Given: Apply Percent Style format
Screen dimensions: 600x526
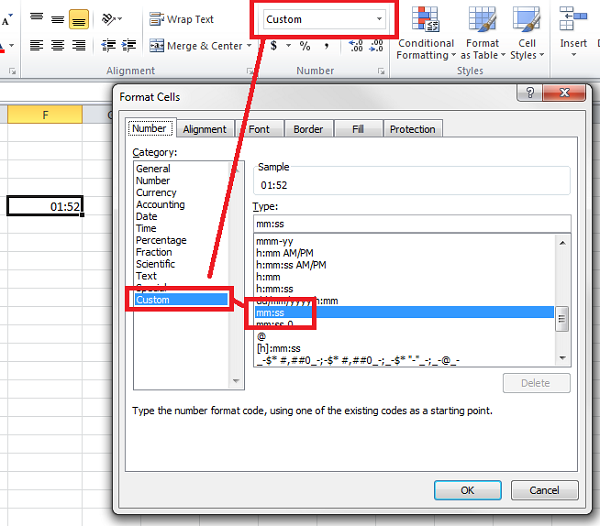Looking at the screenshot, I should click(305, 46).
